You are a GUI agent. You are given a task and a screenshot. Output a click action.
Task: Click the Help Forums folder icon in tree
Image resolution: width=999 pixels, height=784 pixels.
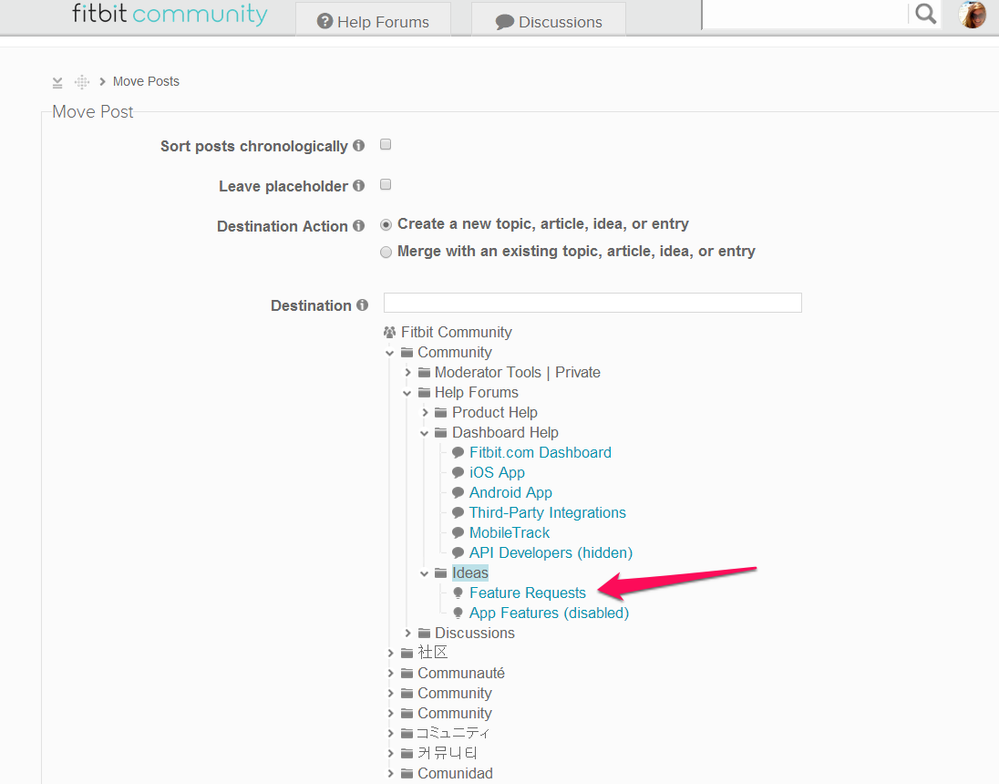tap(424, 392)
